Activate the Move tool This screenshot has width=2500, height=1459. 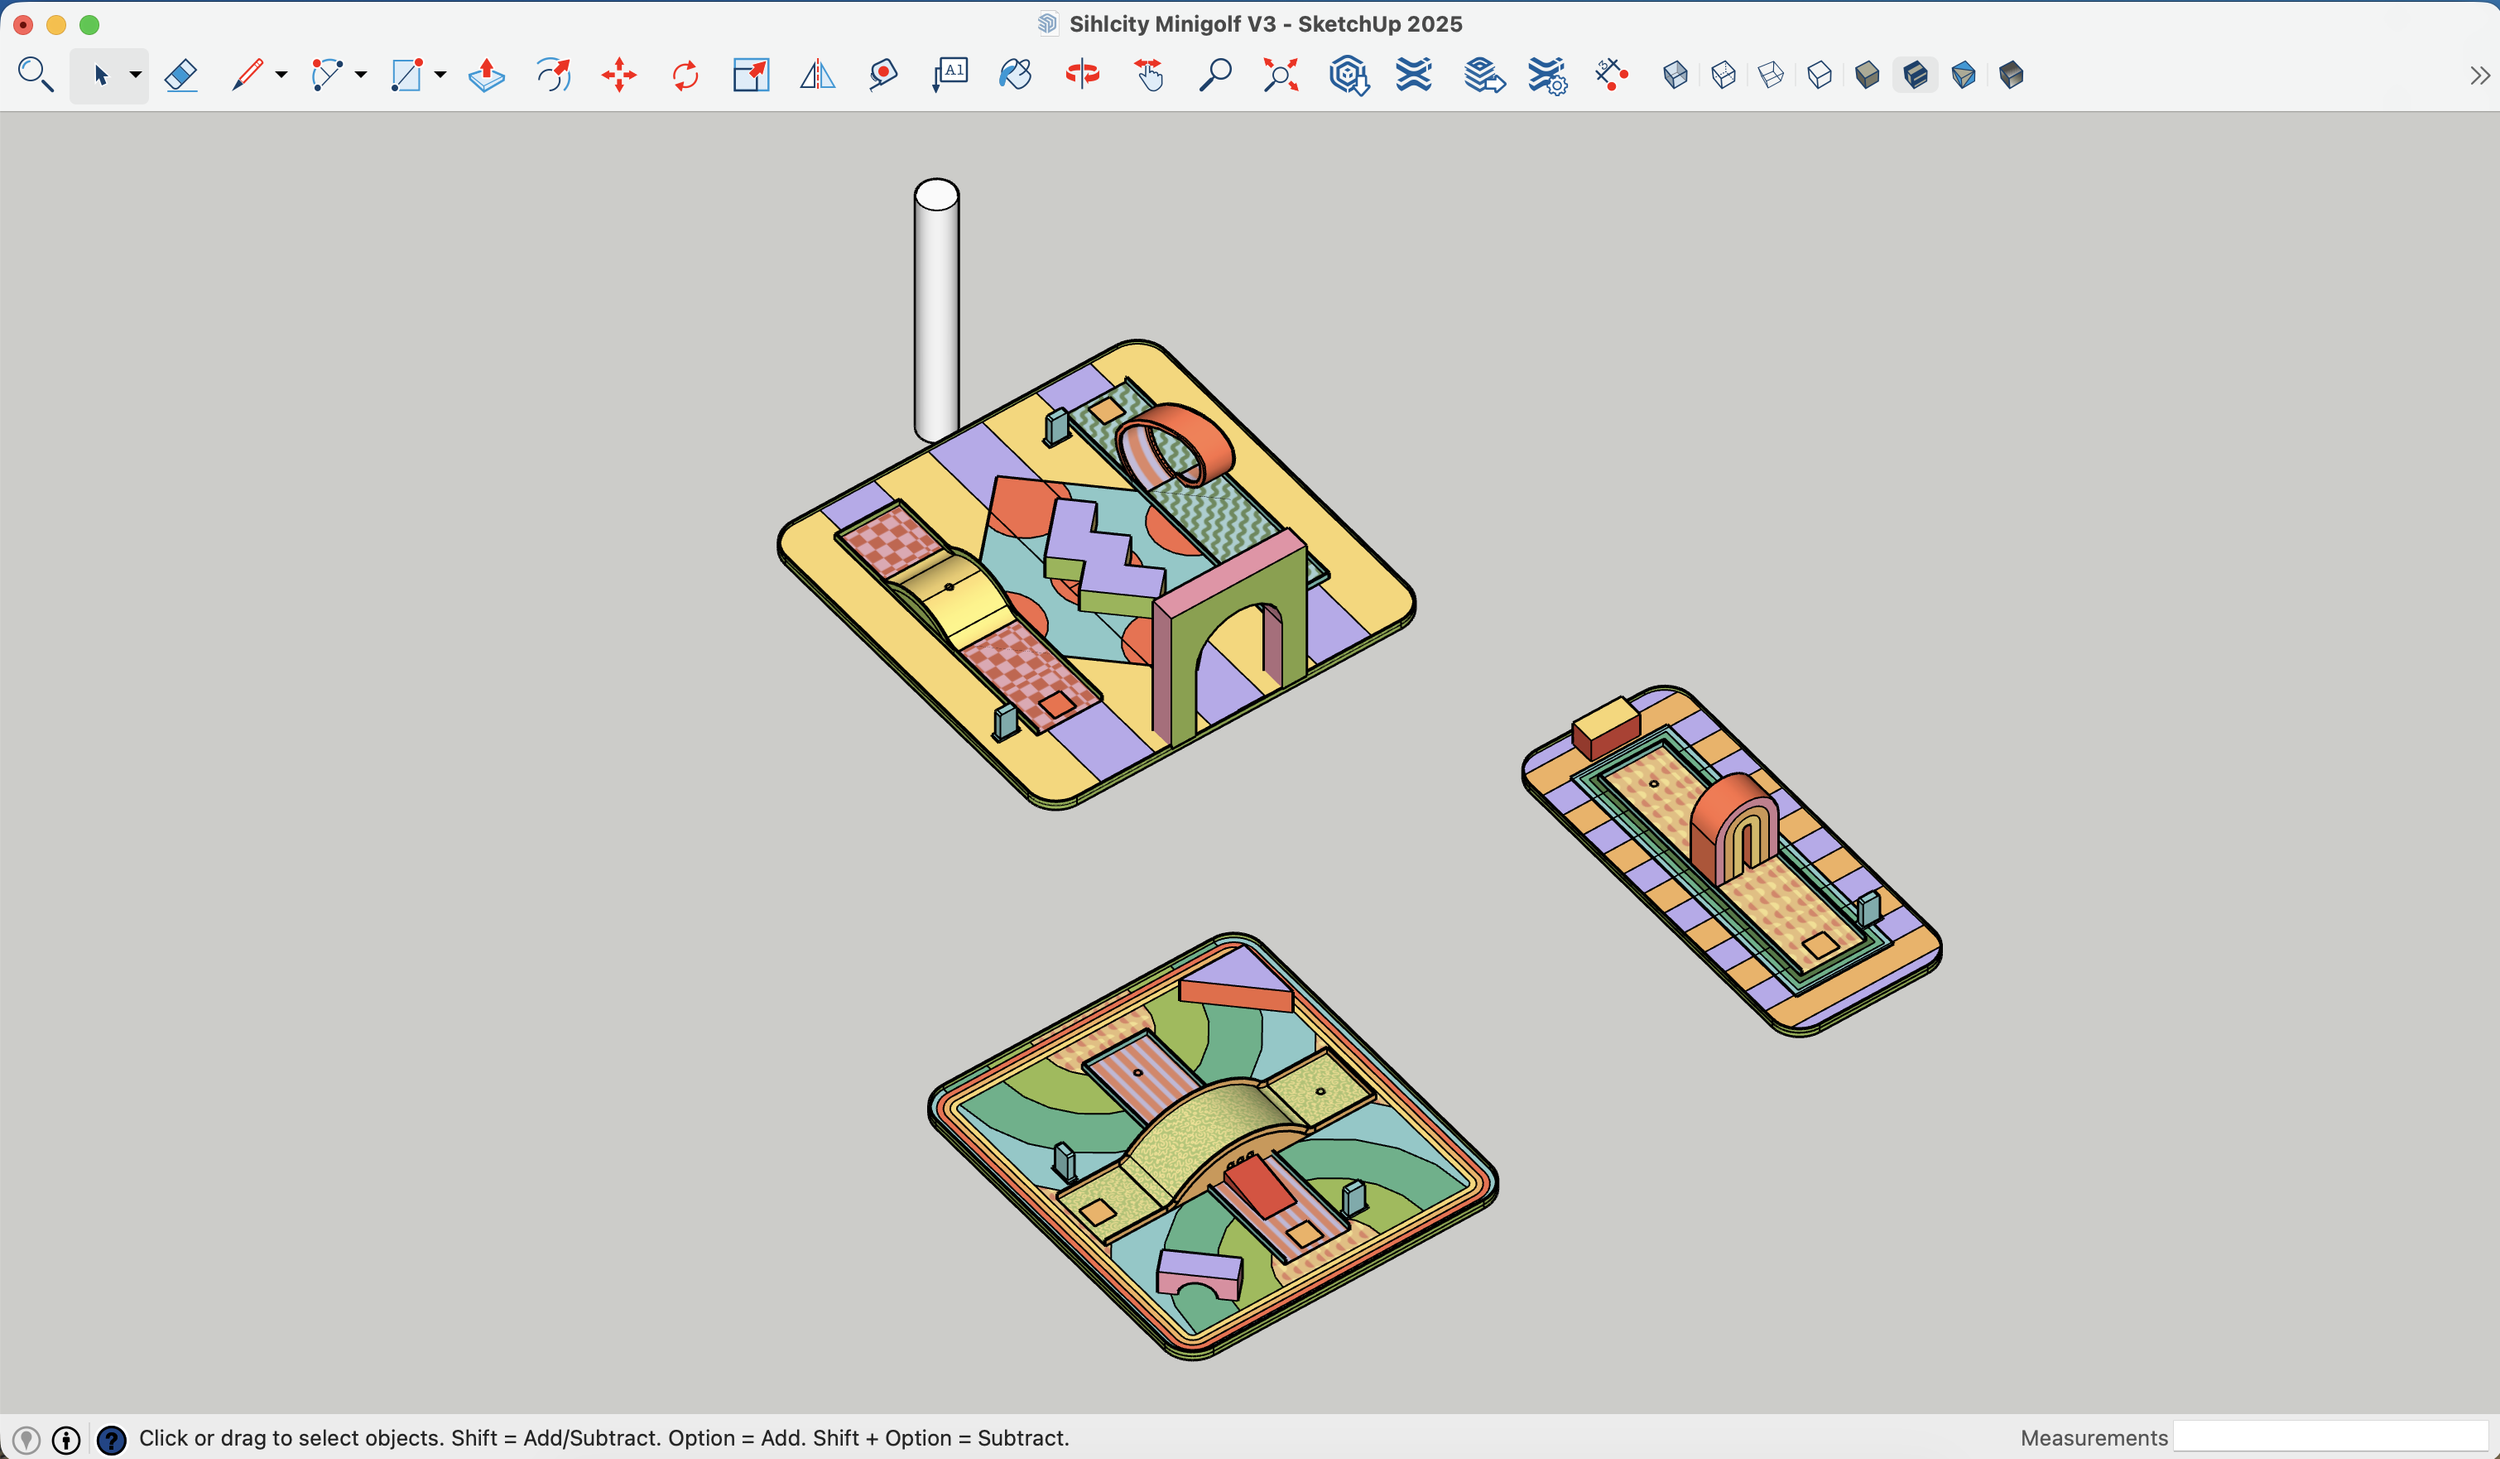[619, 75]
